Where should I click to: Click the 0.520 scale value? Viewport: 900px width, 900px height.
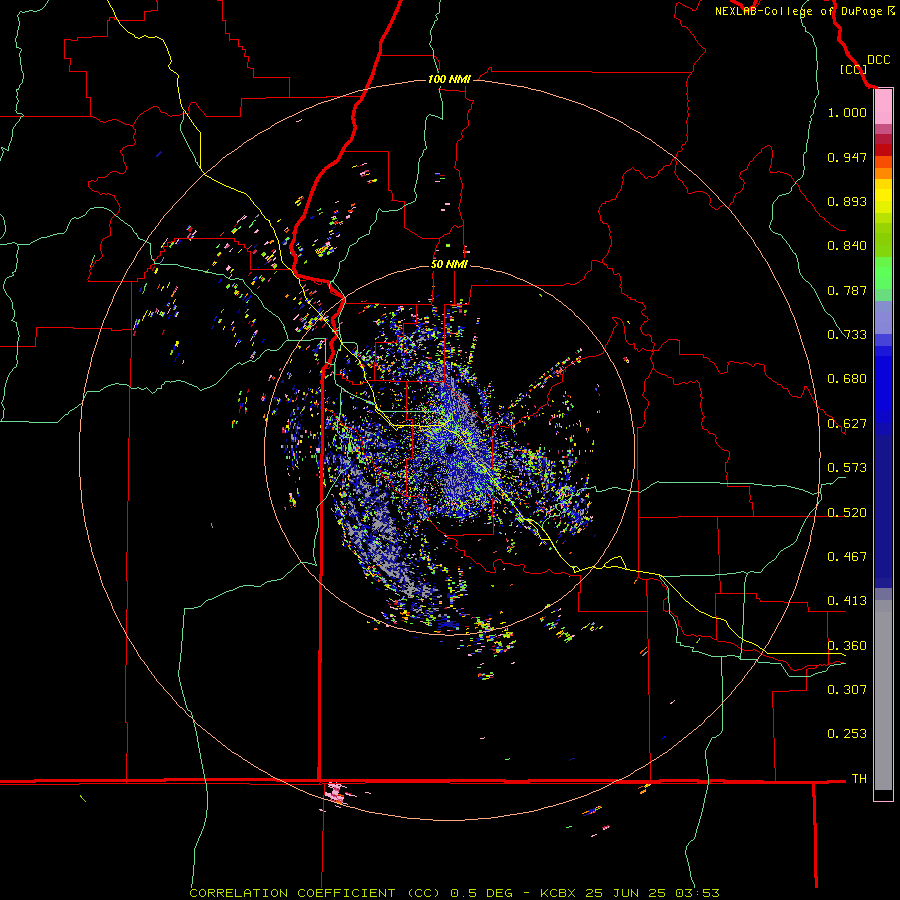(x=847, y=513)
